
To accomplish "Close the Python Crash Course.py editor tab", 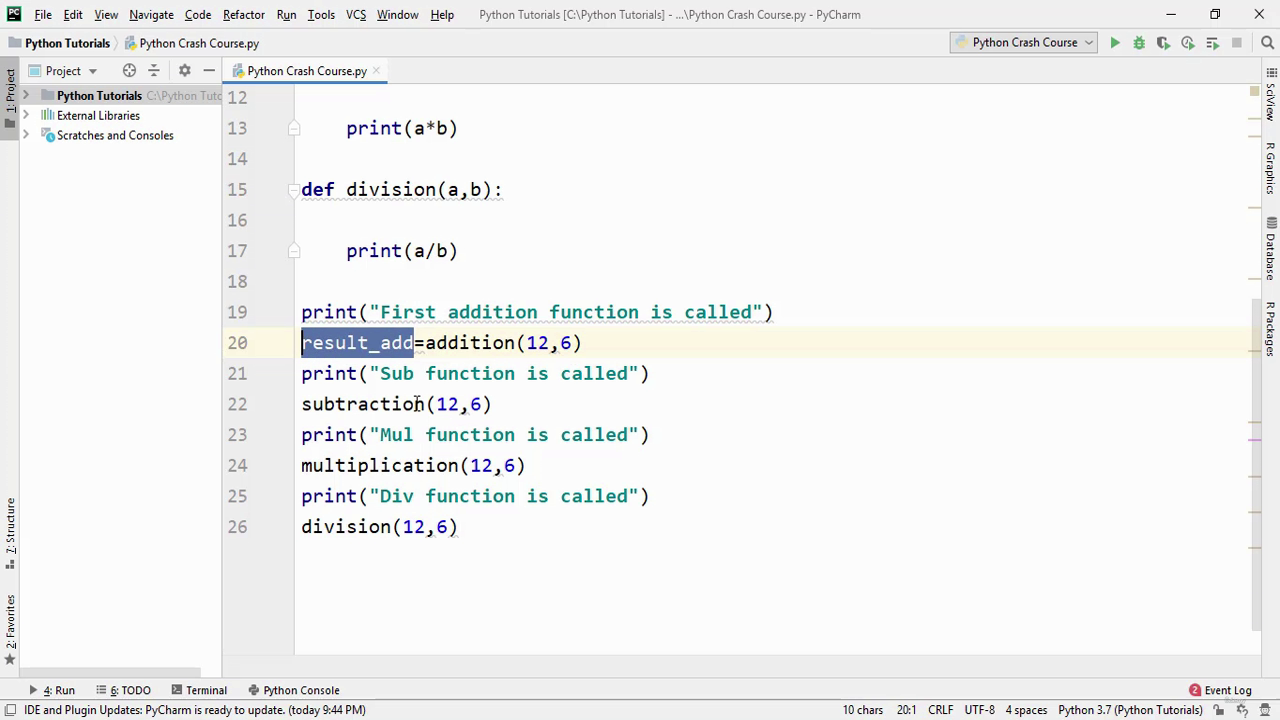I will [376, 71].
